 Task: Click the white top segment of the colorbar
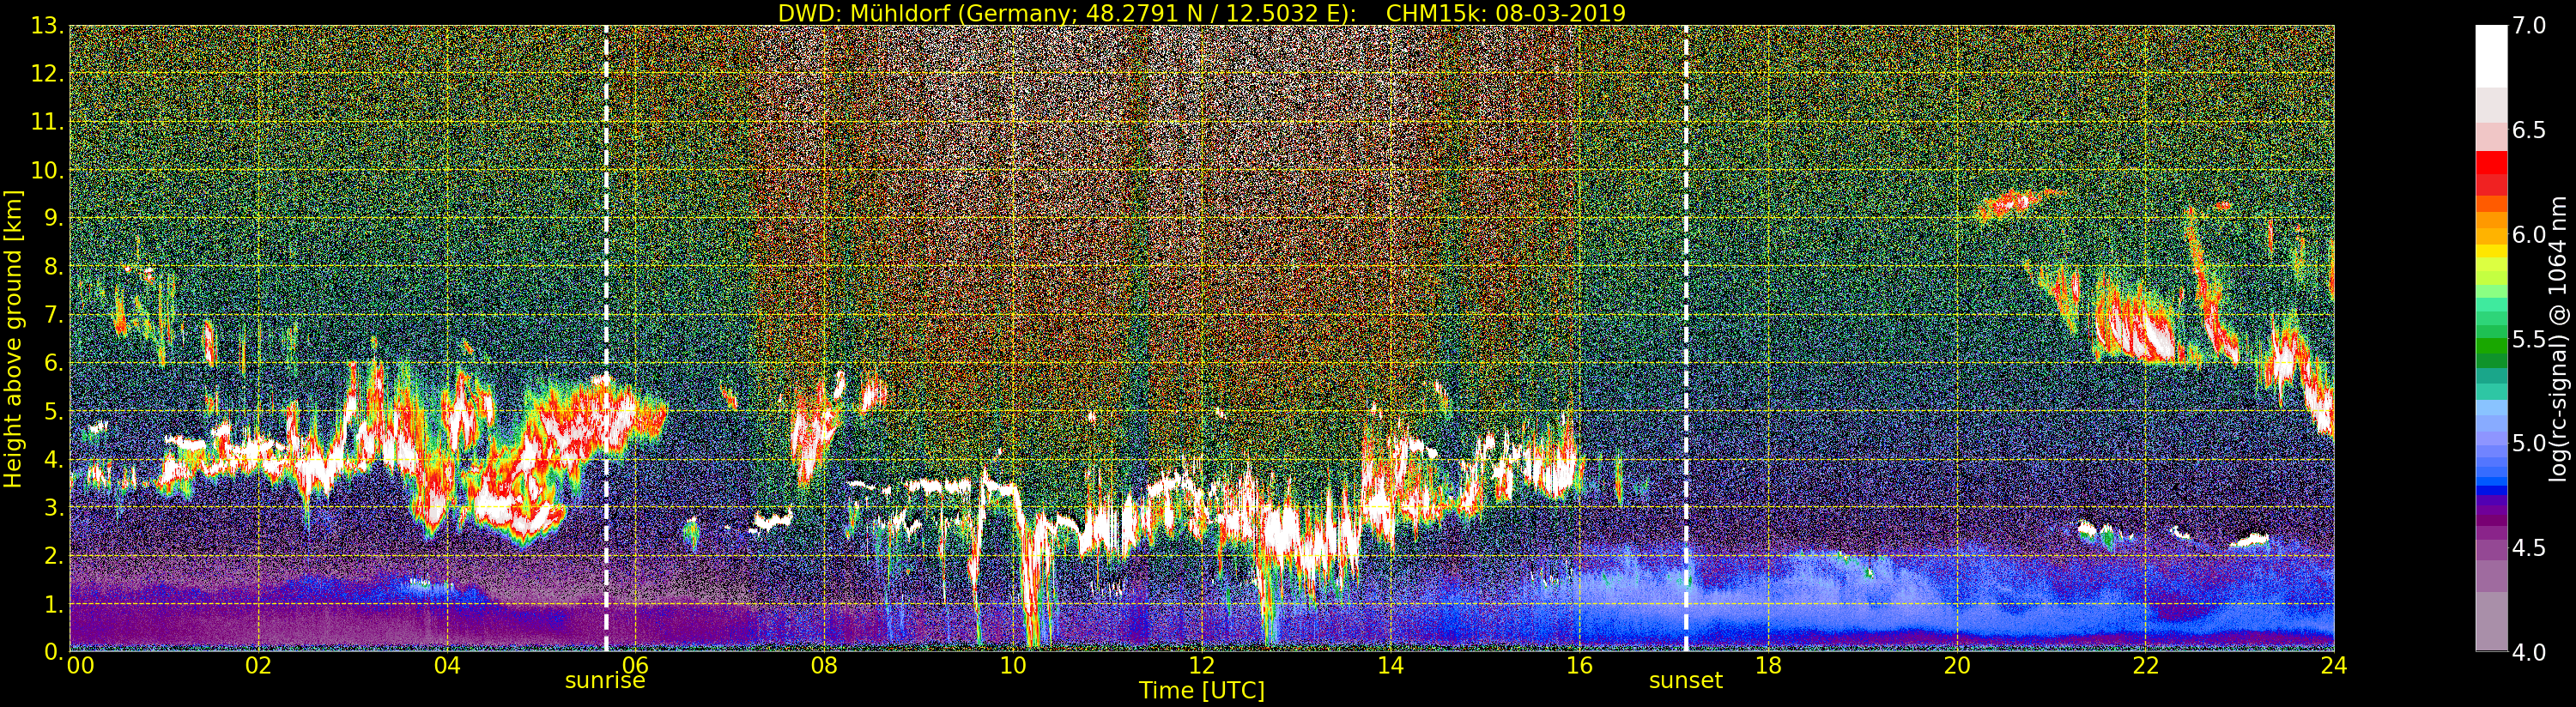pyautogui.click(x=2491, y=56)
